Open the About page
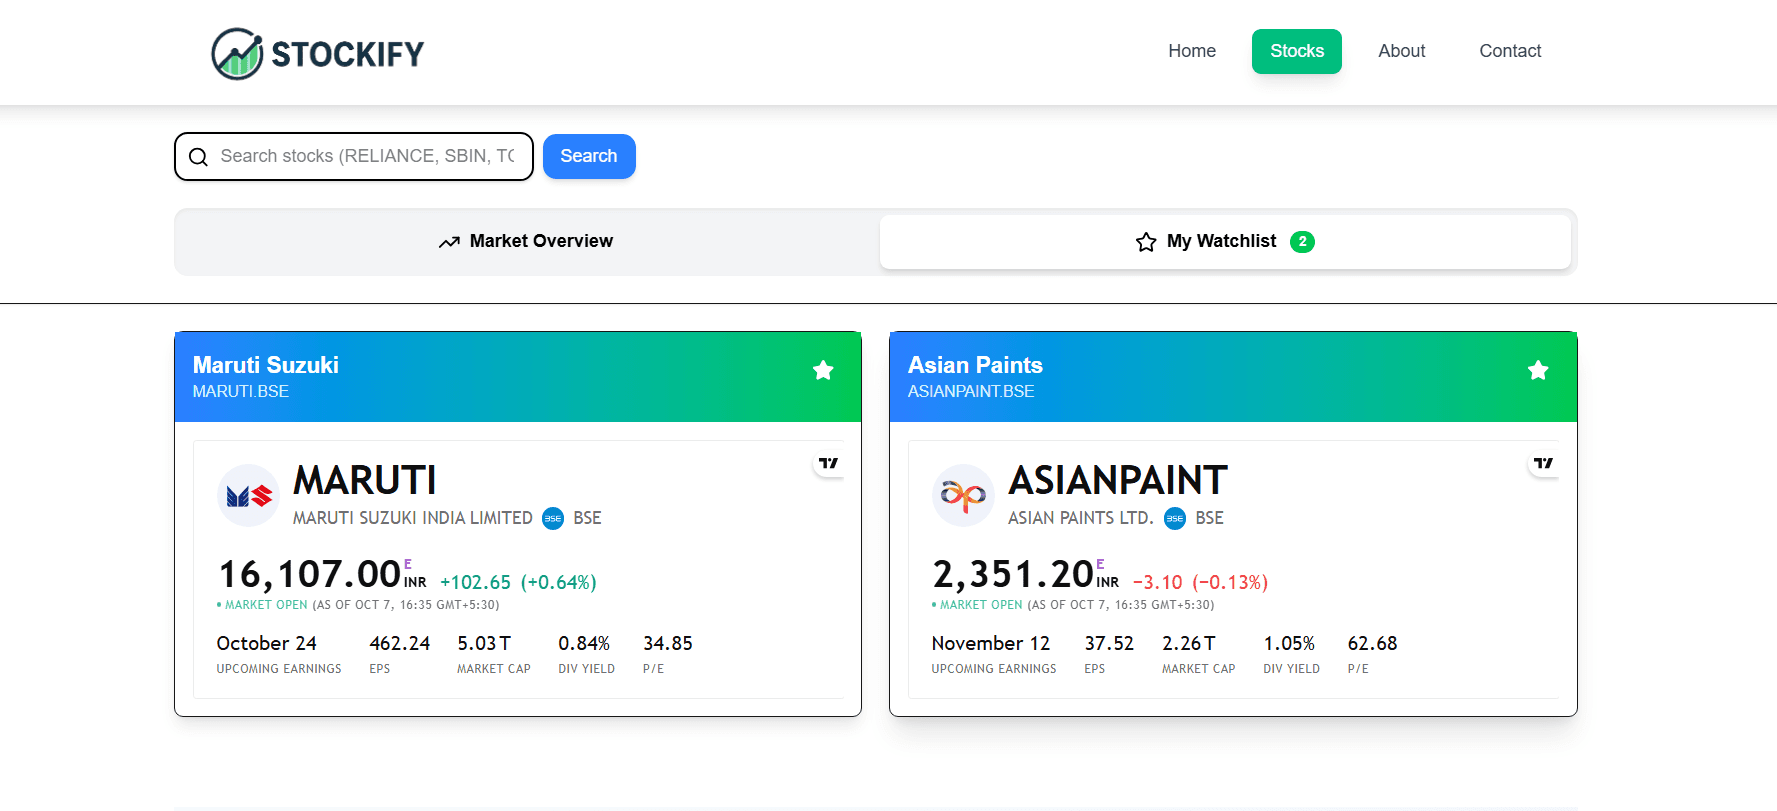1777x811 pixels. pyautogui.click(x=1402, y=51)
